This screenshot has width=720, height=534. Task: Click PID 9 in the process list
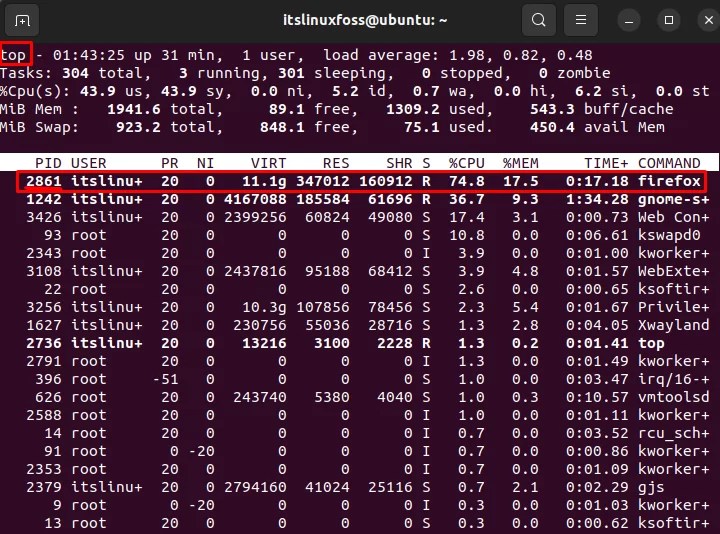[57, 505]
